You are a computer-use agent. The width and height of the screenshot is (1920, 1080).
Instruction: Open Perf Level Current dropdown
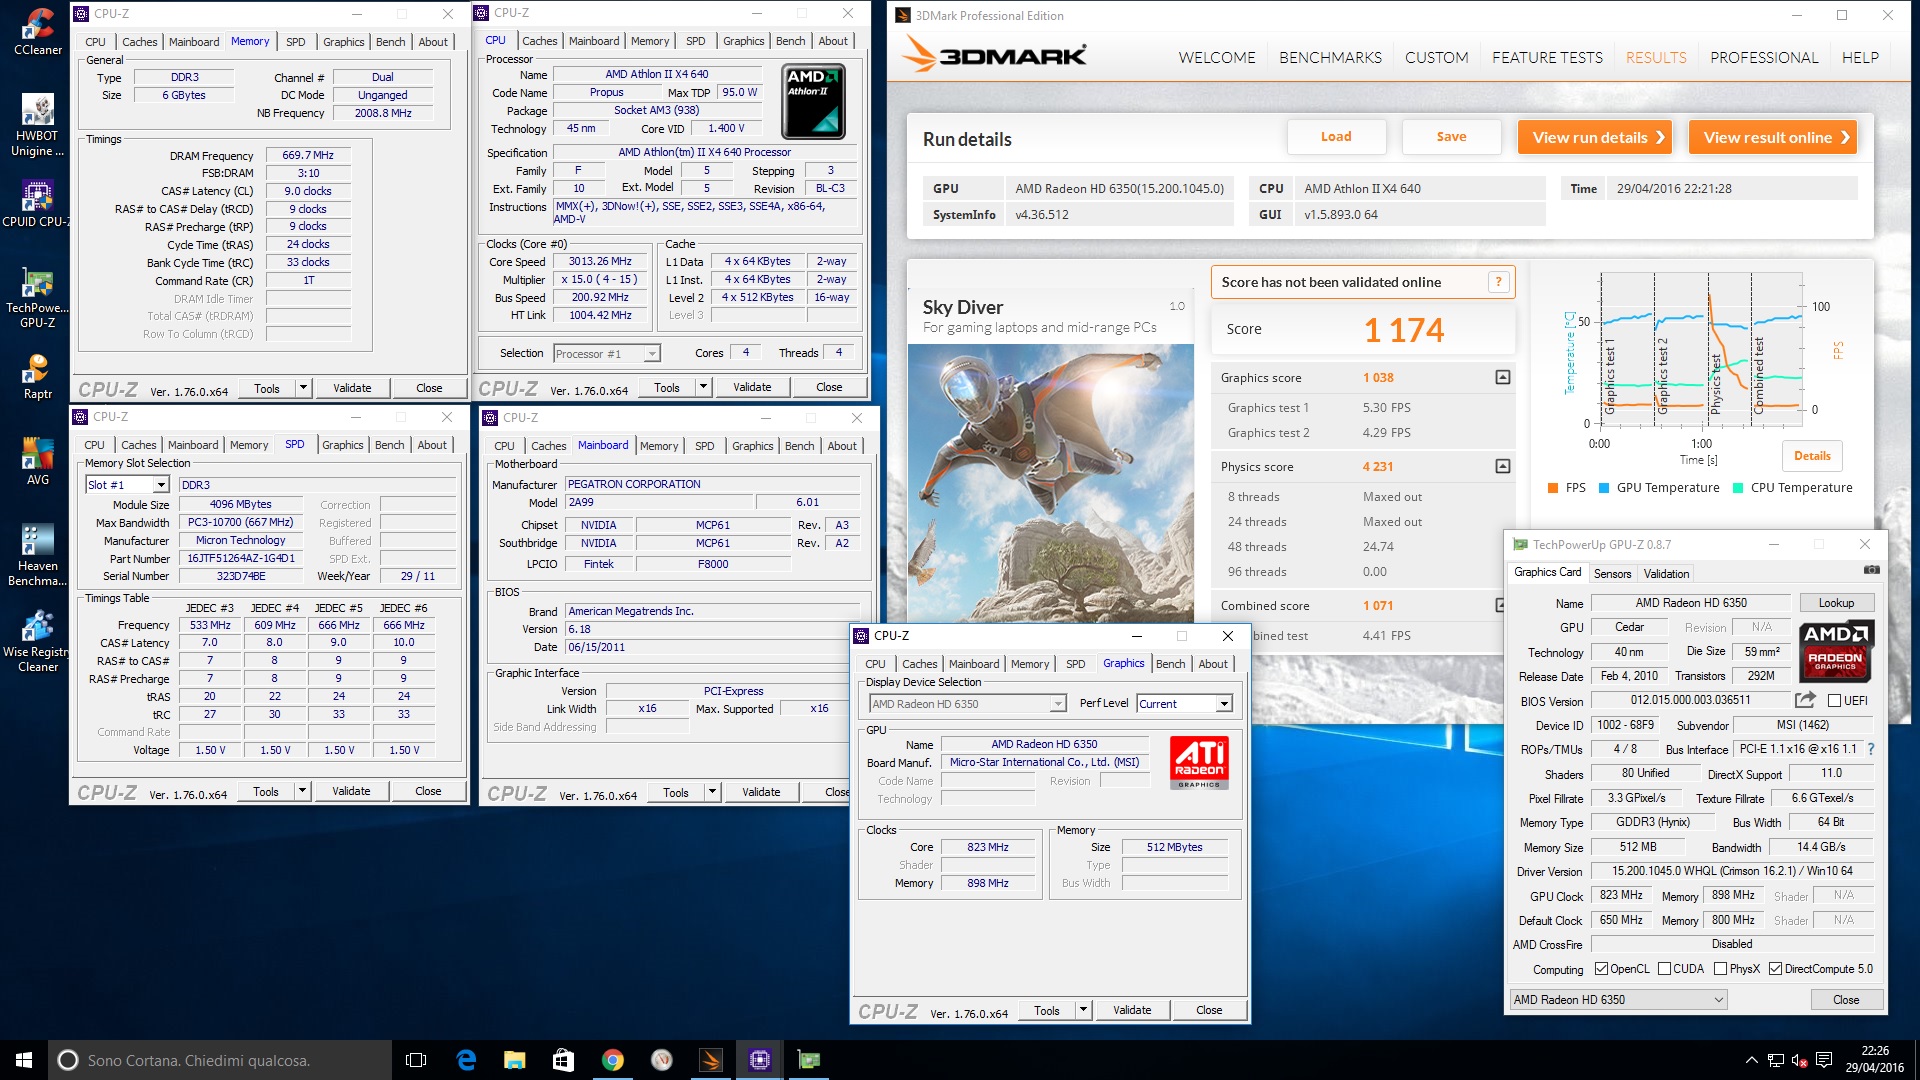(1224, 704)
